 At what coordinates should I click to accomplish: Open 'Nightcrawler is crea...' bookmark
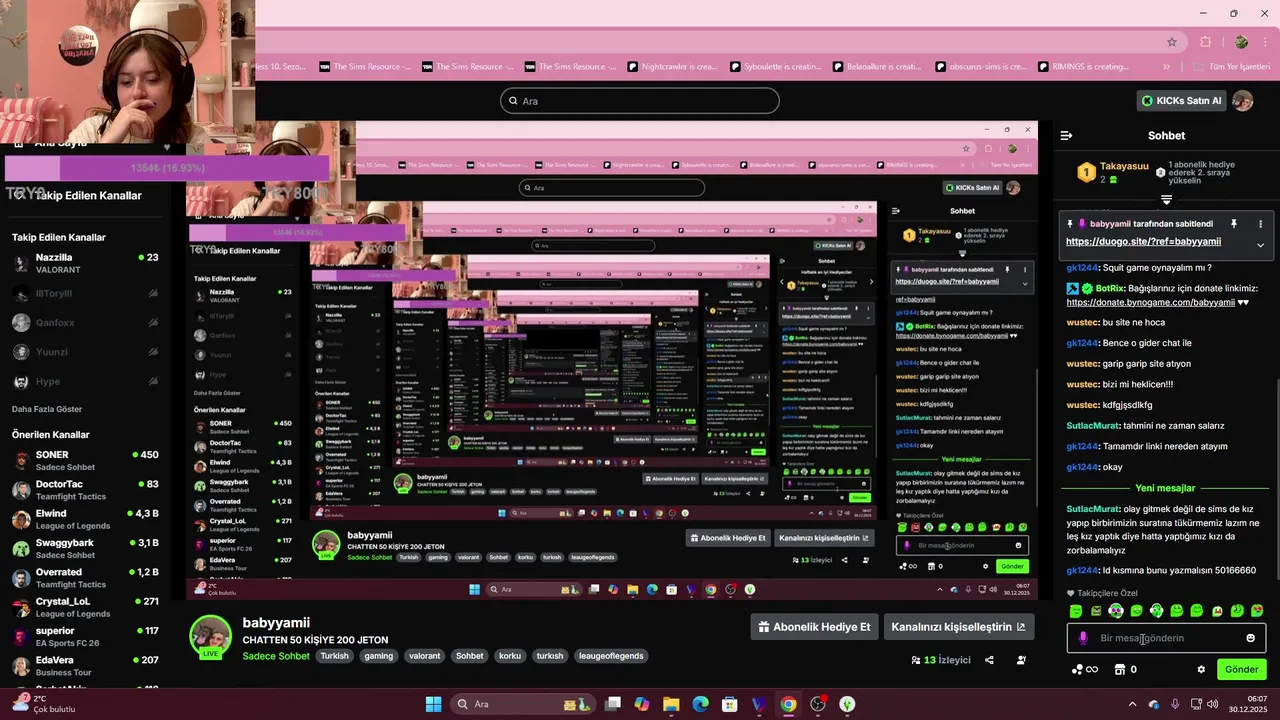(x=672, y=67)
